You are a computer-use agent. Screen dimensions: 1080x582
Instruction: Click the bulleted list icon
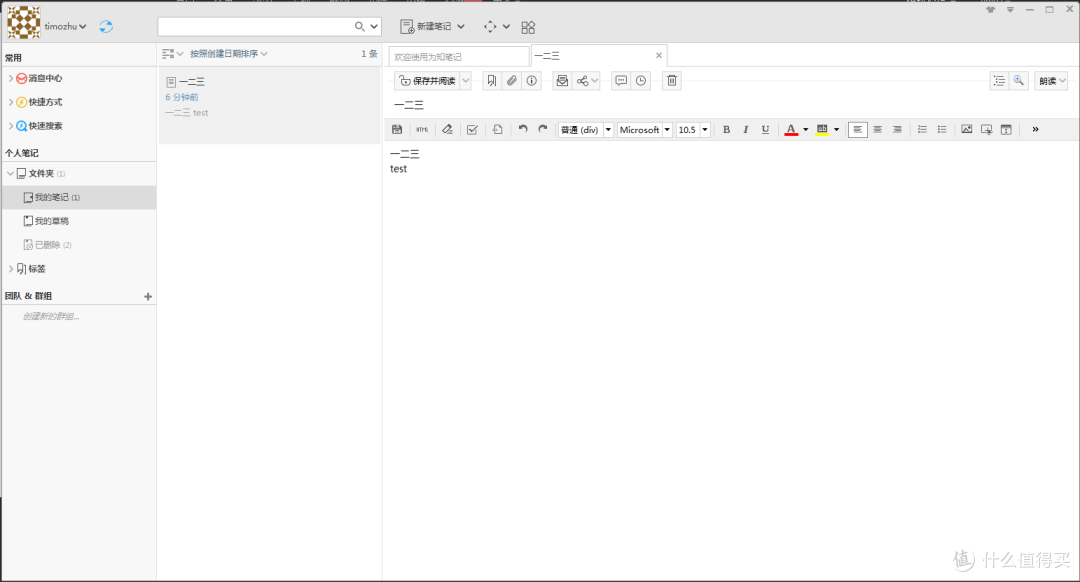point(942,129)
